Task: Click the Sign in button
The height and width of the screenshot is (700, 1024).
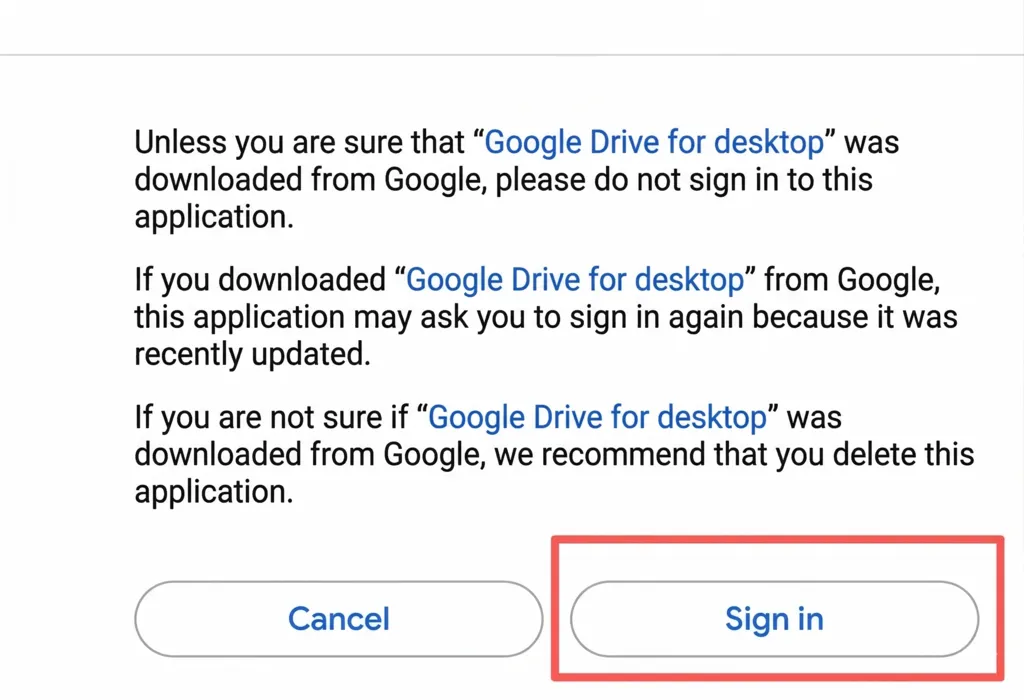Action: 774,619
